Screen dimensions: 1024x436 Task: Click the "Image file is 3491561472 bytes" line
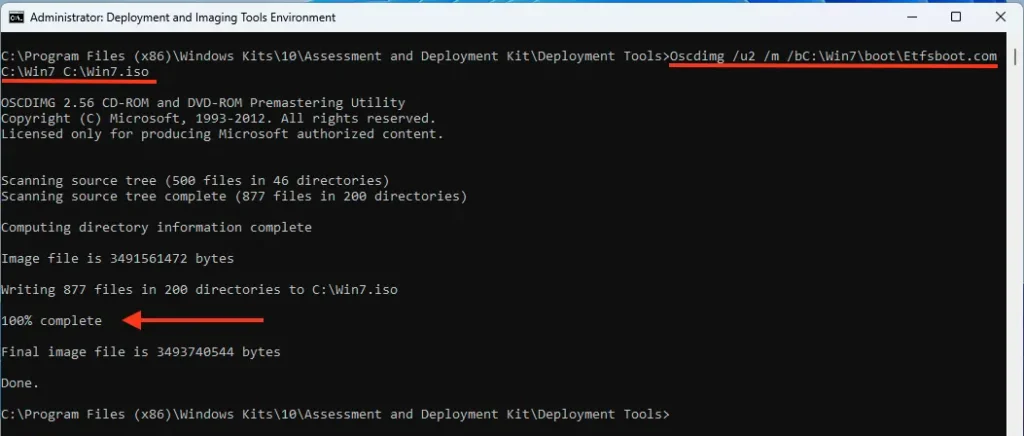tap(118, 258)
